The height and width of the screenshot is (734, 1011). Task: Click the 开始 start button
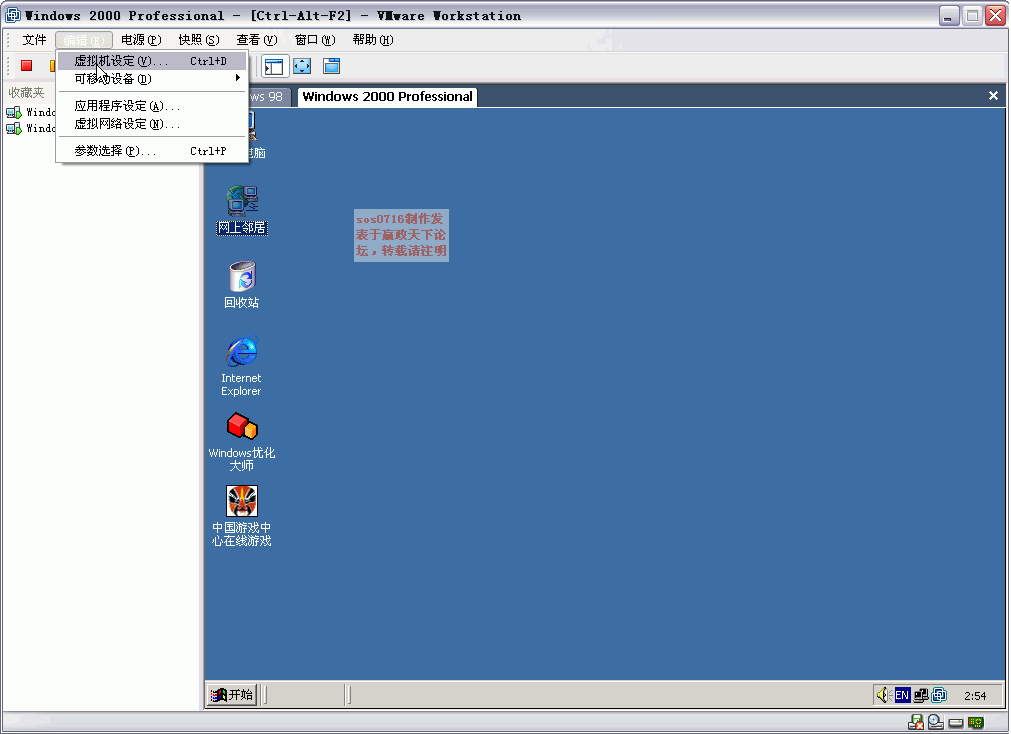(x=232, y=695)
